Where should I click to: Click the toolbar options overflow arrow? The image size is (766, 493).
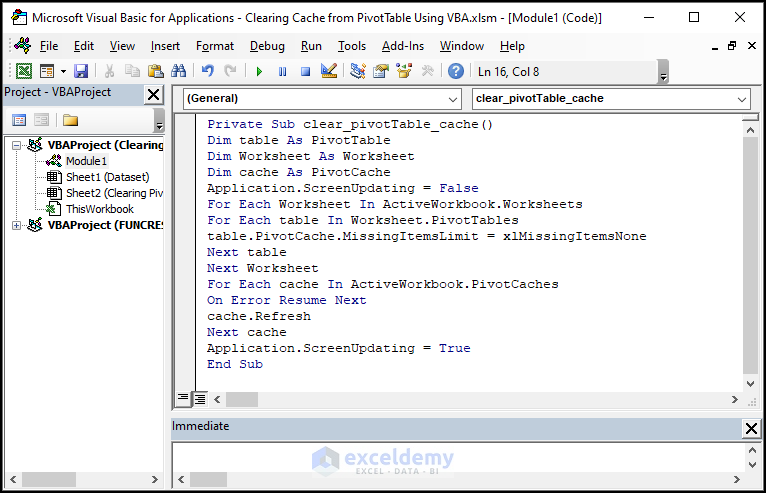tap(663, 72)
